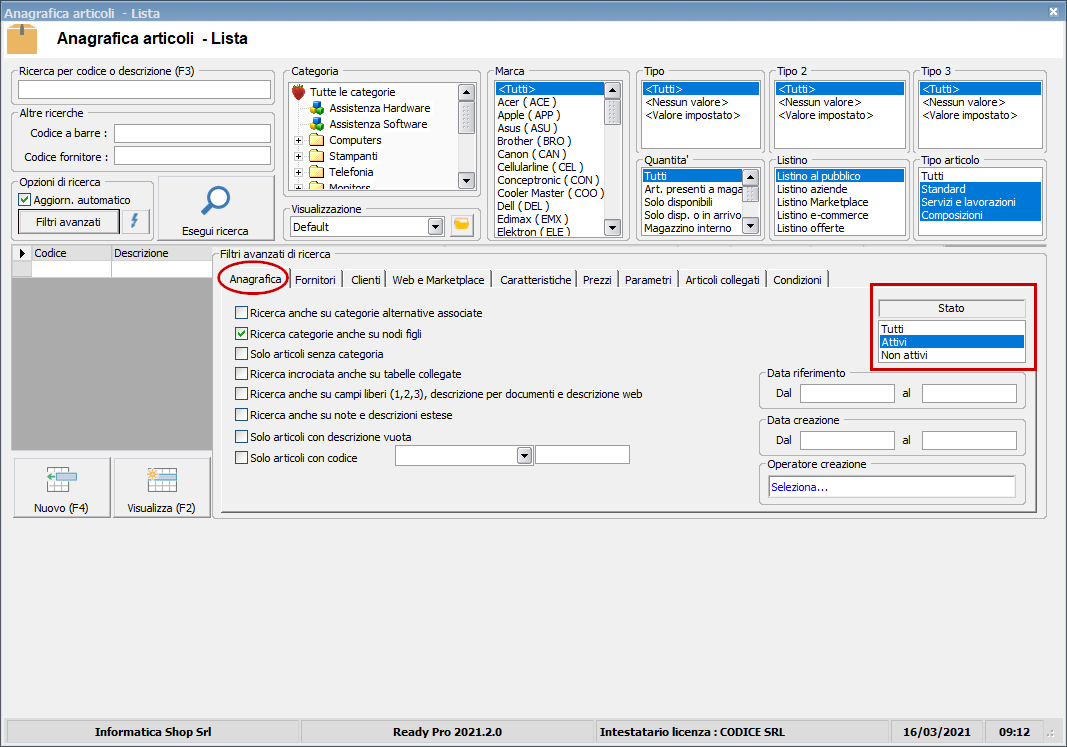
Task: Select Canon ( CAN ) in Marca list
Action: pos(549,154)
